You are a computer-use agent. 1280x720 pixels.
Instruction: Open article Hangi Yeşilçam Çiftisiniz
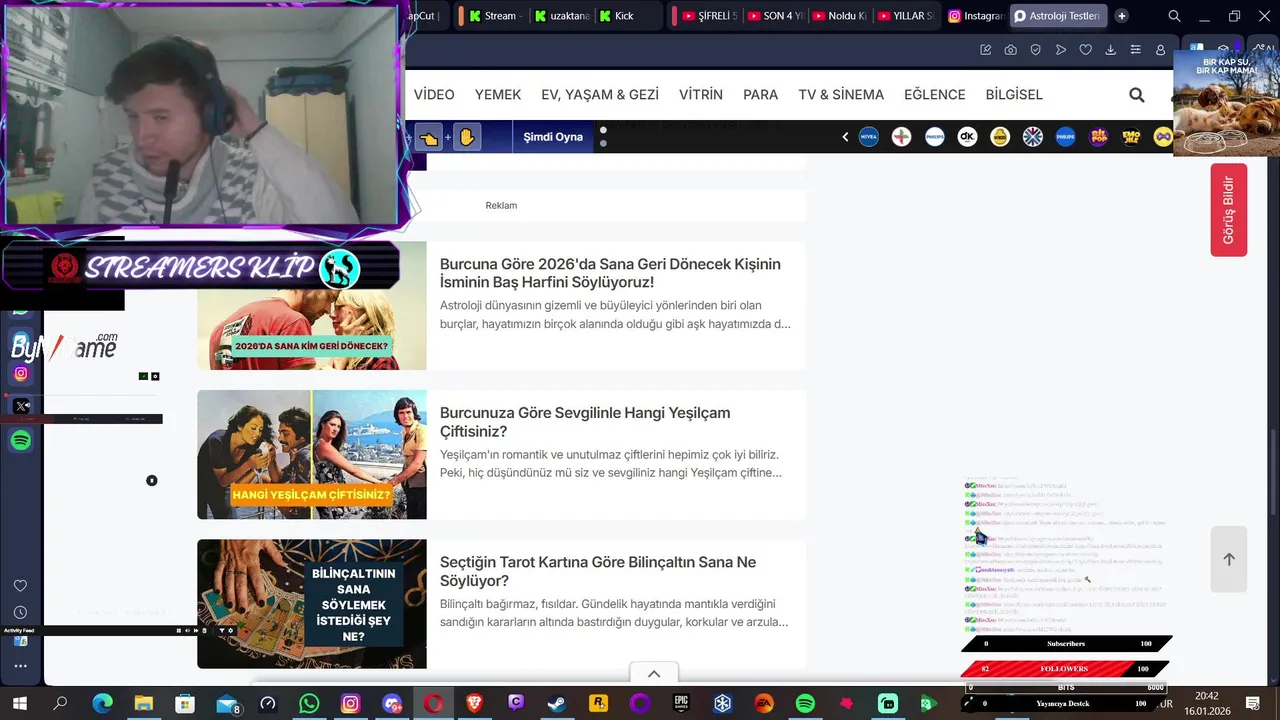click(585, 422)
